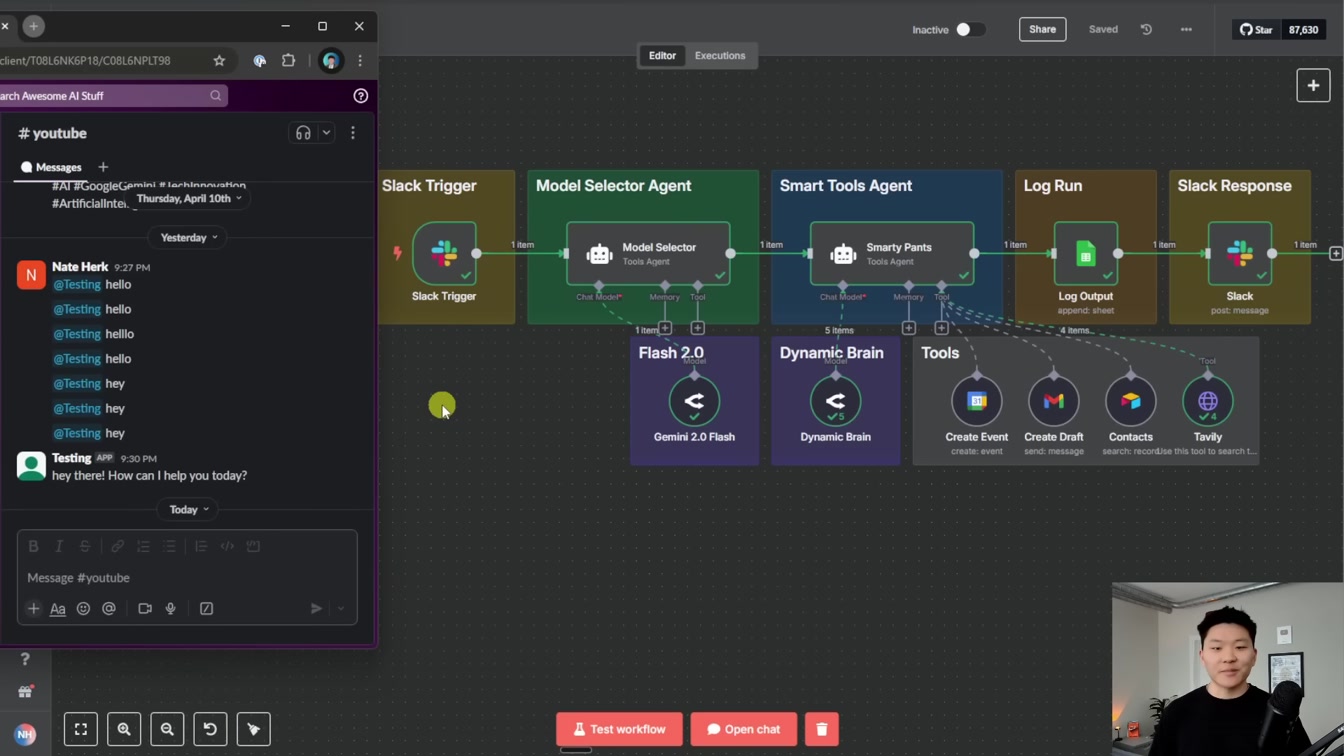Zoom out of the workflow canvas
This screenshot has width=1344, height=756.
[167, 729]
